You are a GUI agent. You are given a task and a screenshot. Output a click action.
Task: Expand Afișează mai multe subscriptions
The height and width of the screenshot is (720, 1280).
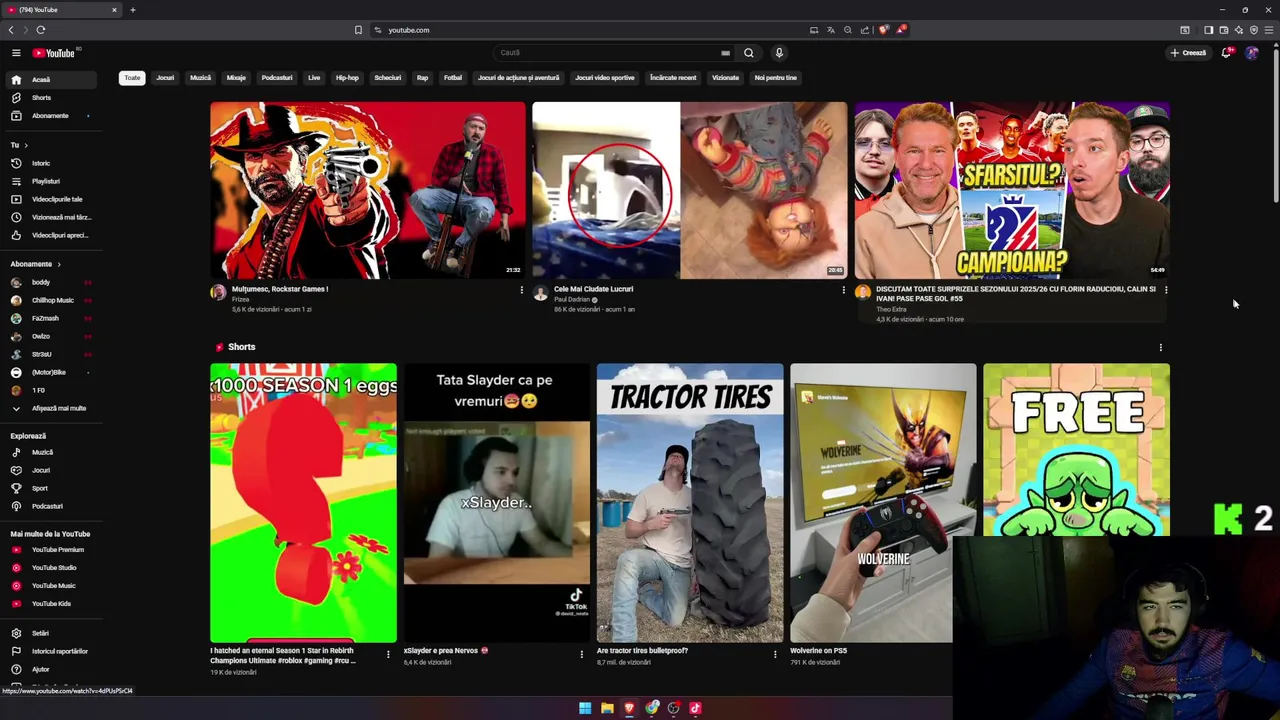click(50, 408)
